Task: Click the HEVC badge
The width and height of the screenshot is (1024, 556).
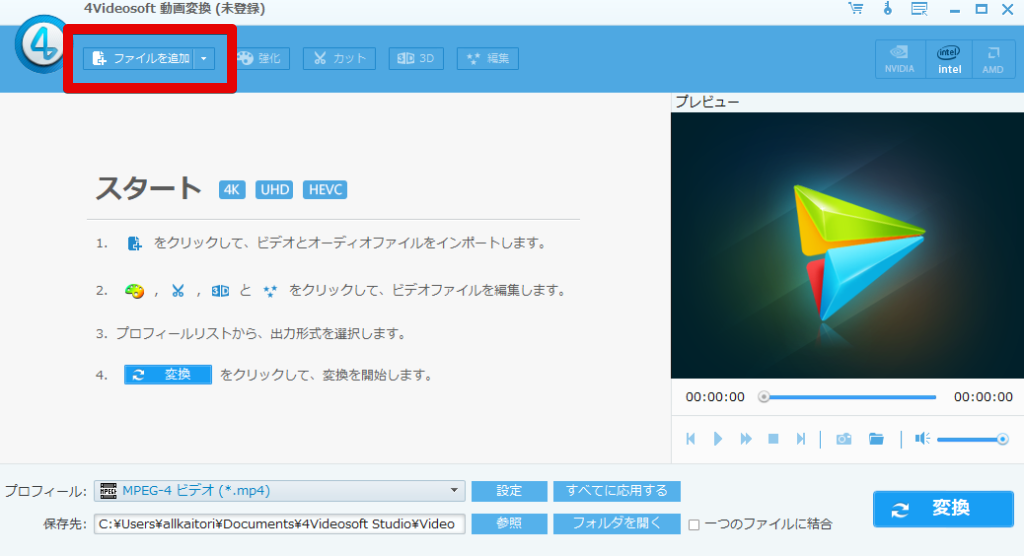Action: [x=325, y=189]
